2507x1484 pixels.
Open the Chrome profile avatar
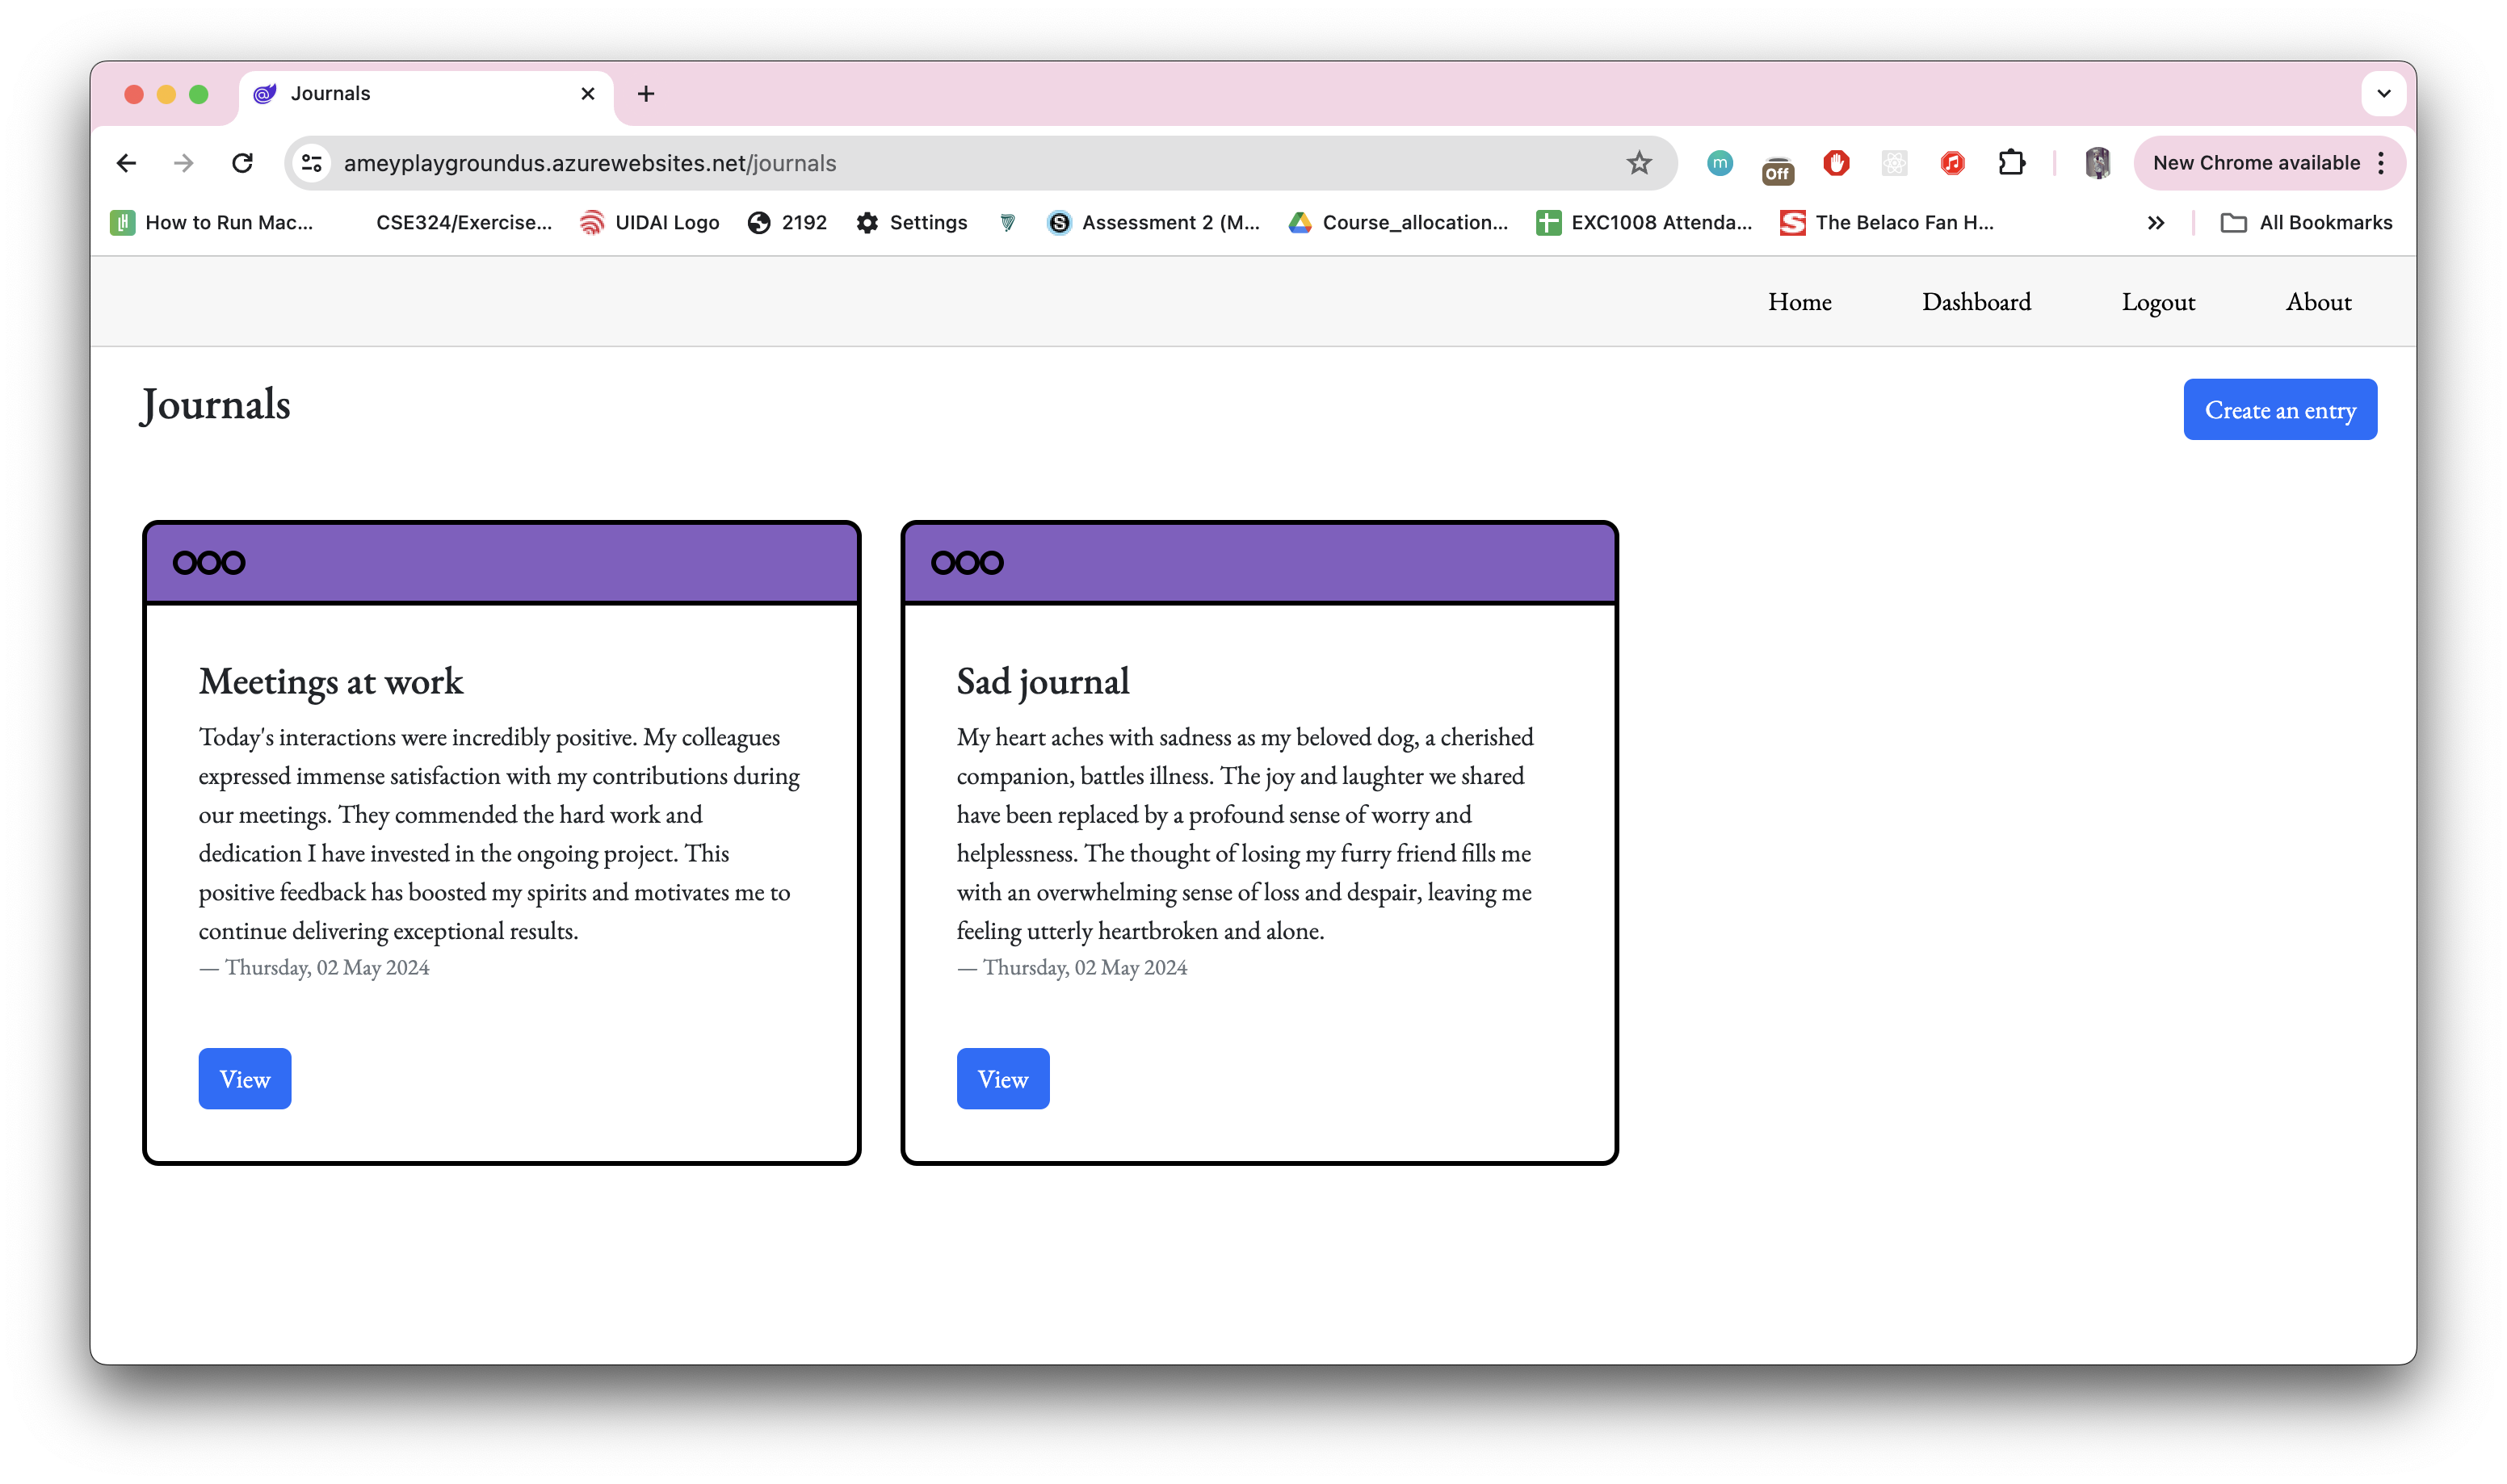(x=2097, y=163)
